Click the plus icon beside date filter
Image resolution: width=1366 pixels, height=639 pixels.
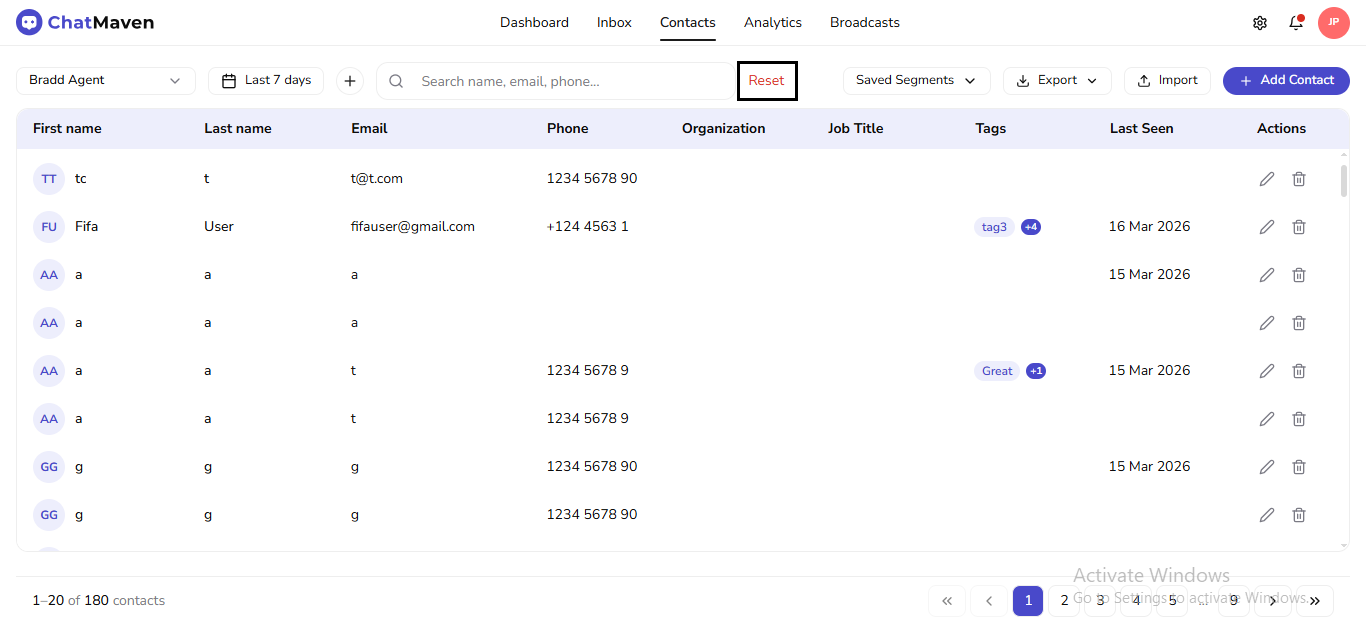pyautogui.click(x=349, y=81)
